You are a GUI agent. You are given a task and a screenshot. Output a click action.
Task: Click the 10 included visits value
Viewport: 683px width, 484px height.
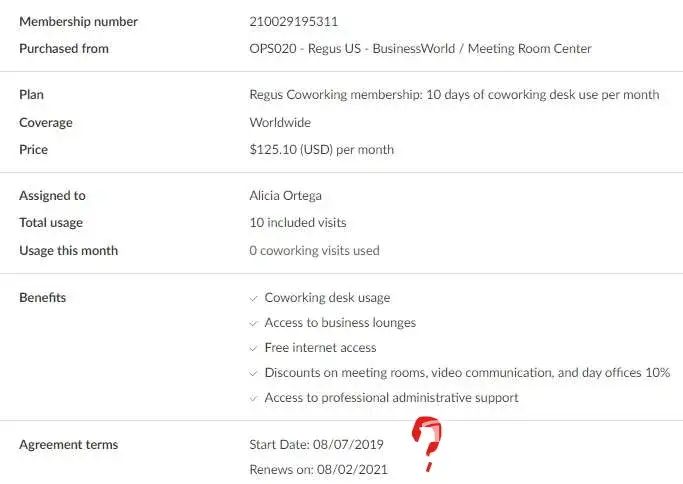coord(298,223)
